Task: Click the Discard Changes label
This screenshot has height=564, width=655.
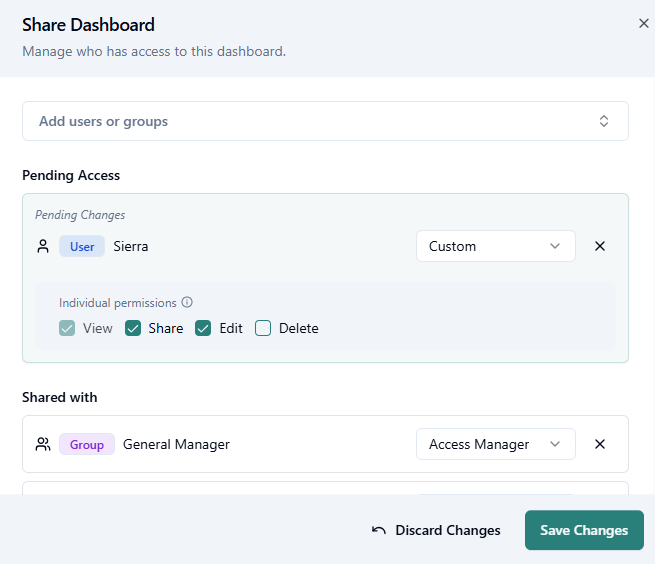Action: 448,530
